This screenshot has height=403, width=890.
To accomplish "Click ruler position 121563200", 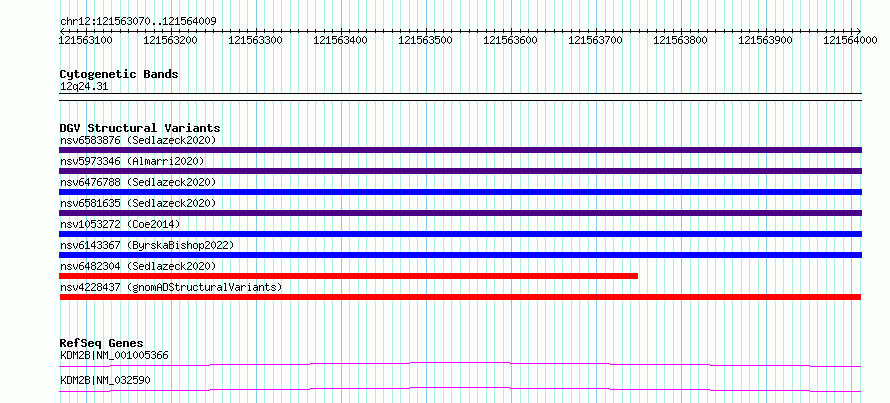I will point(171,40).
